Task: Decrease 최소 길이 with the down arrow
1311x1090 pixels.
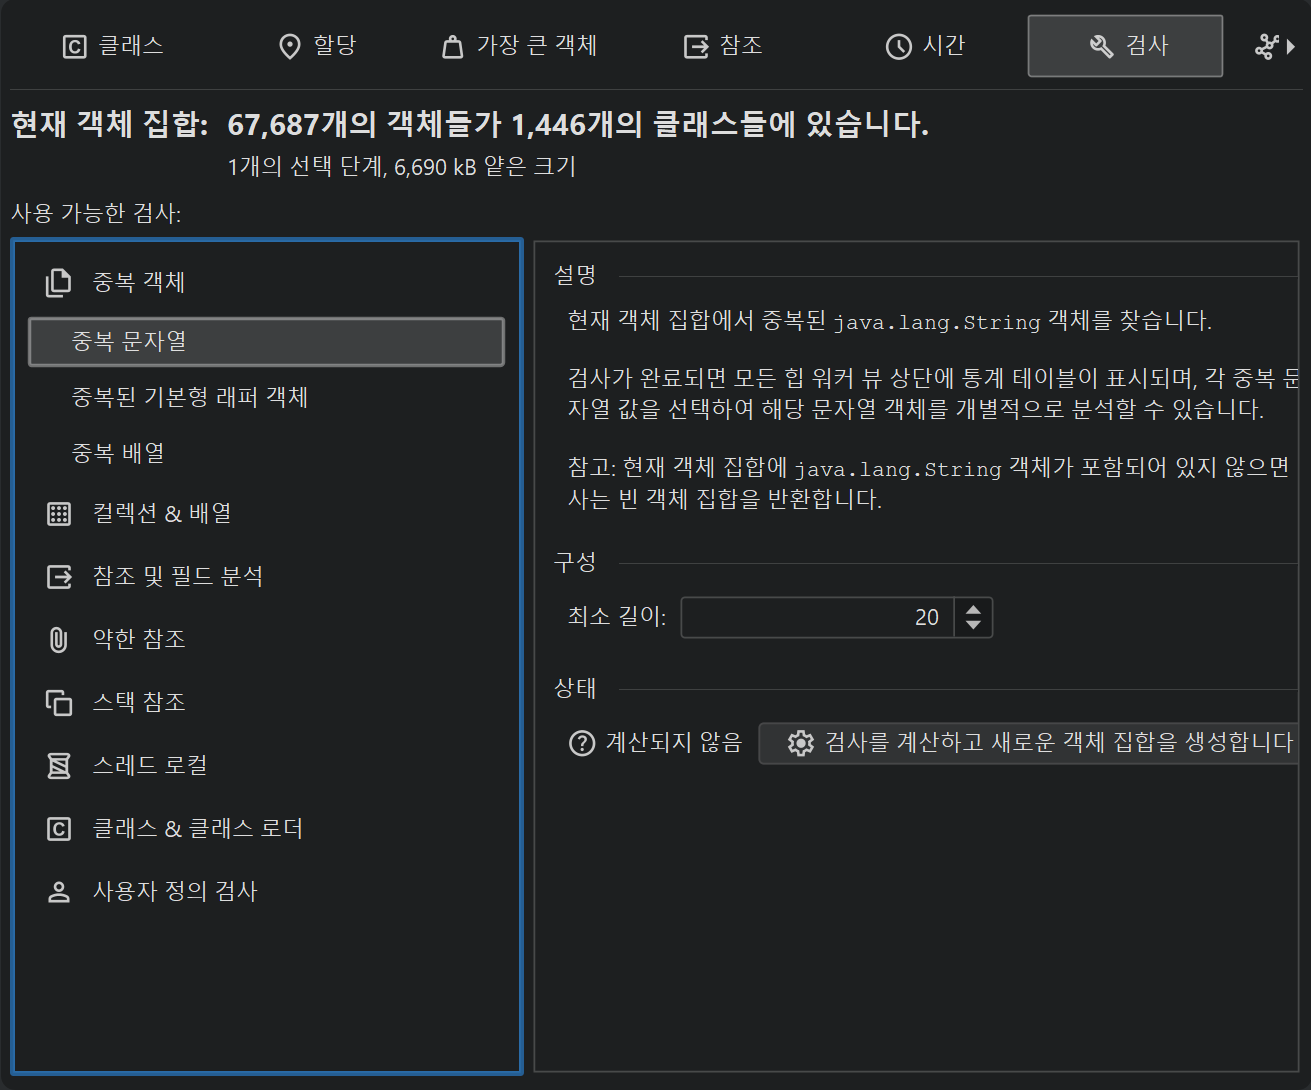Action: click(973, 626)
